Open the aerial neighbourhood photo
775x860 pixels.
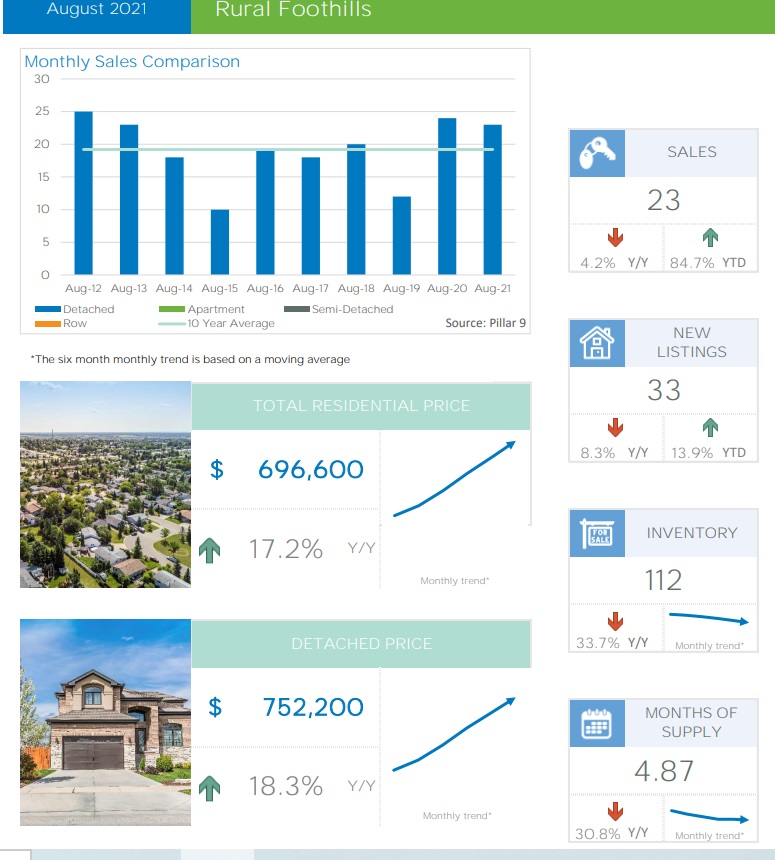coord(105,485)
